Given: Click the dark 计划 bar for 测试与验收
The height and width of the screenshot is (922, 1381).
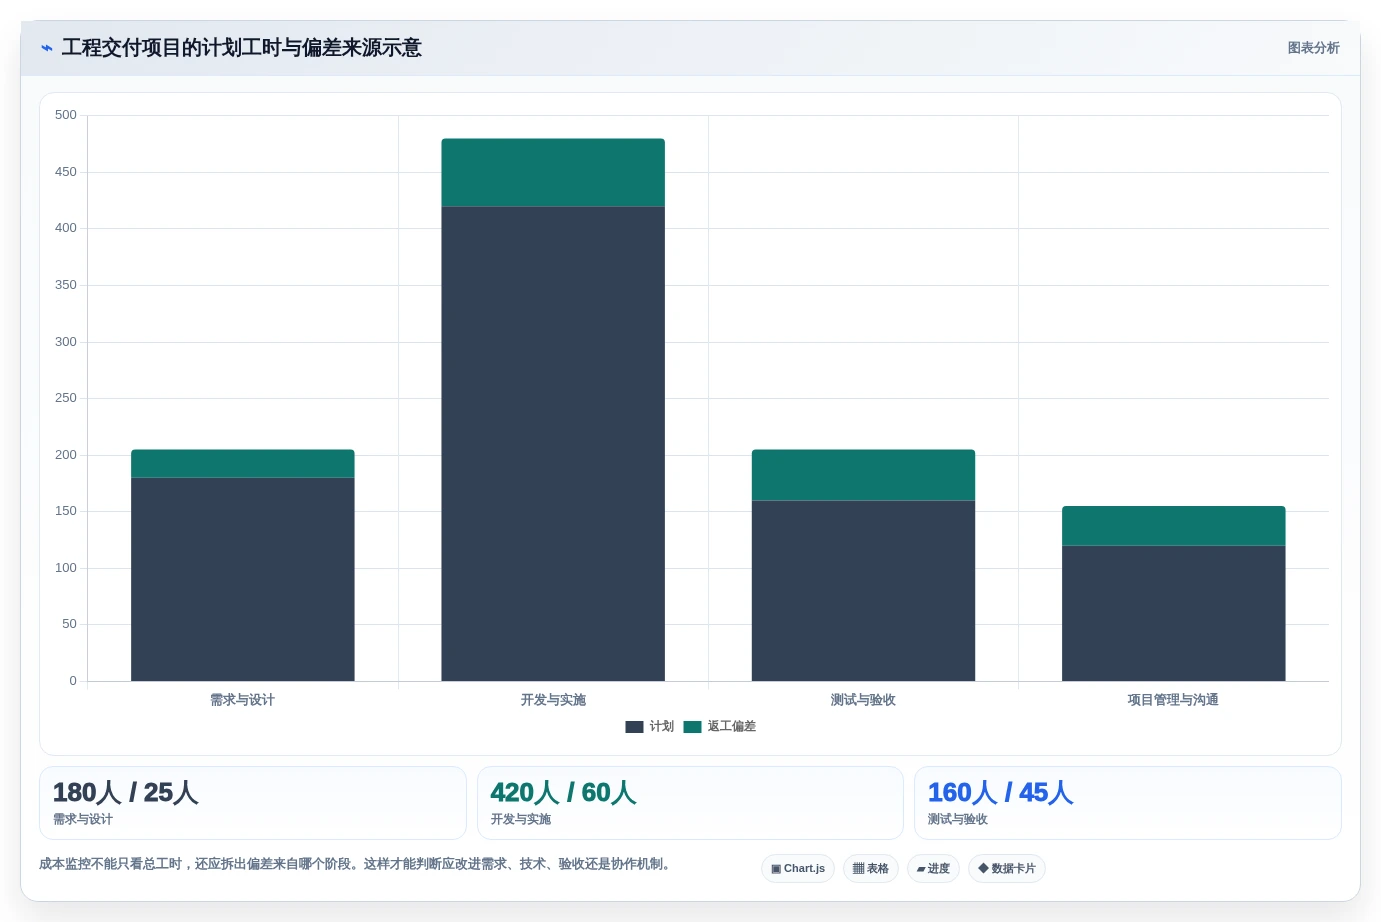Looking at the screenshot, I should click(x=863, y=591).
